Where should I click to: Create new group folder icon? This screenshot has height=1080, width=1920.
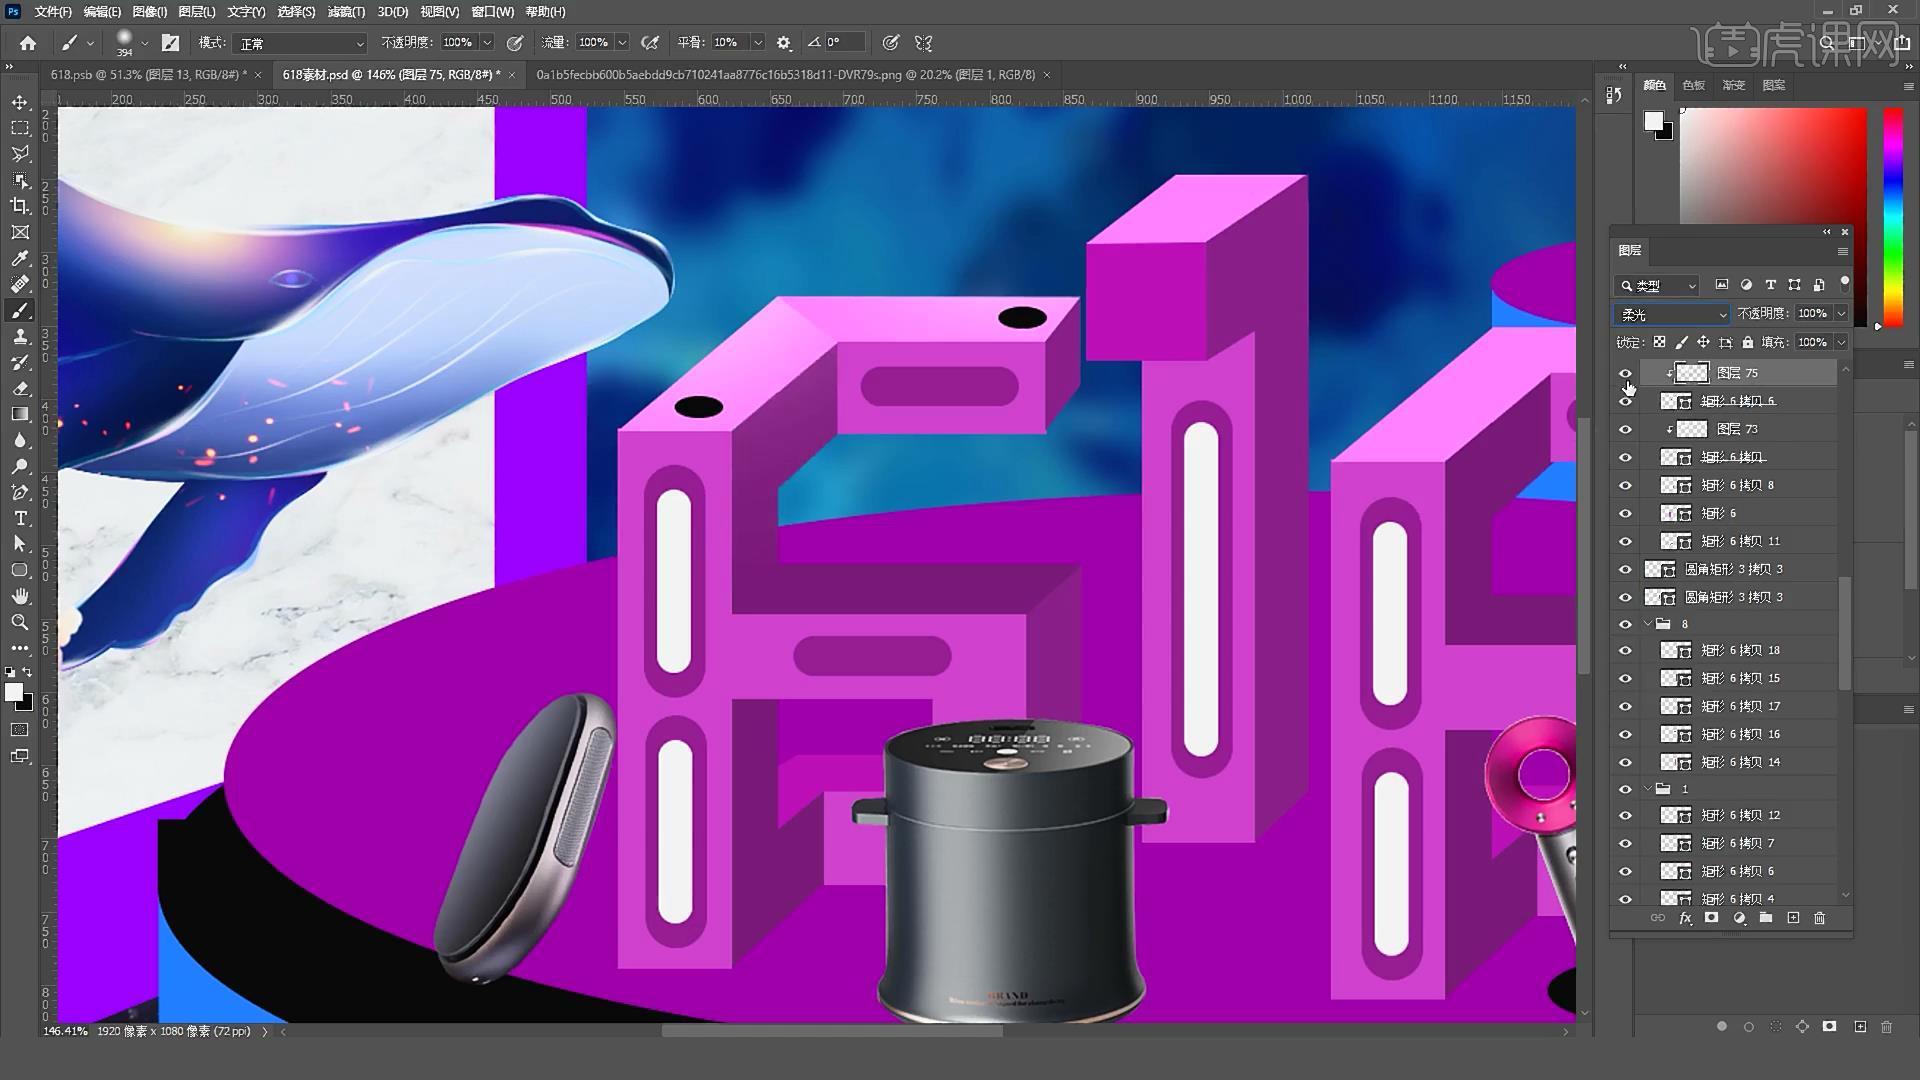pyautogui.click(x=1766, y=918)
